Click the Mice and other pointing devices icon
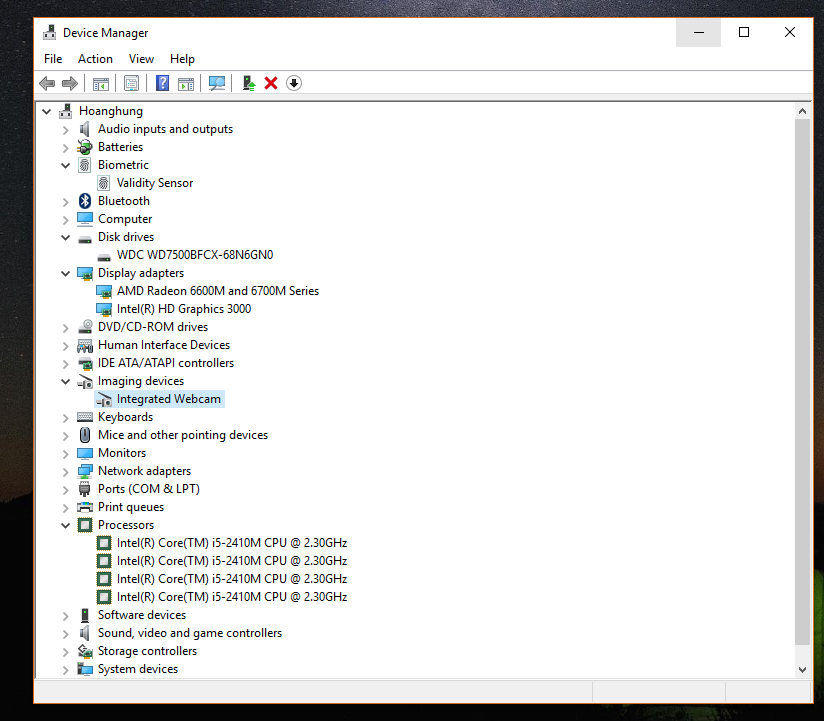The height and width of the screenshot is (721, 824). point(85,435)
